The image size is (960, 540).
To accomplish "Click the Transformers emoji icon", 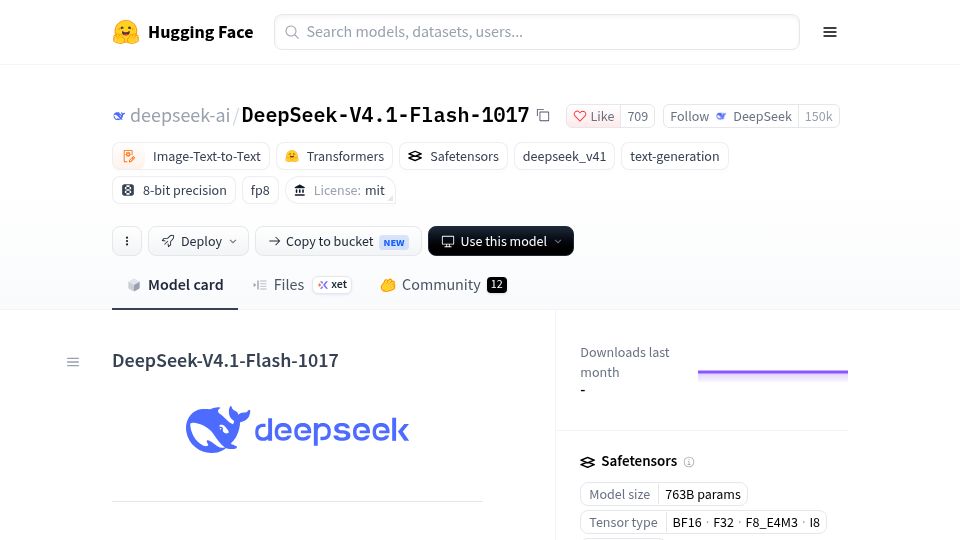I will pyautogui.click(x=292, y=156).
